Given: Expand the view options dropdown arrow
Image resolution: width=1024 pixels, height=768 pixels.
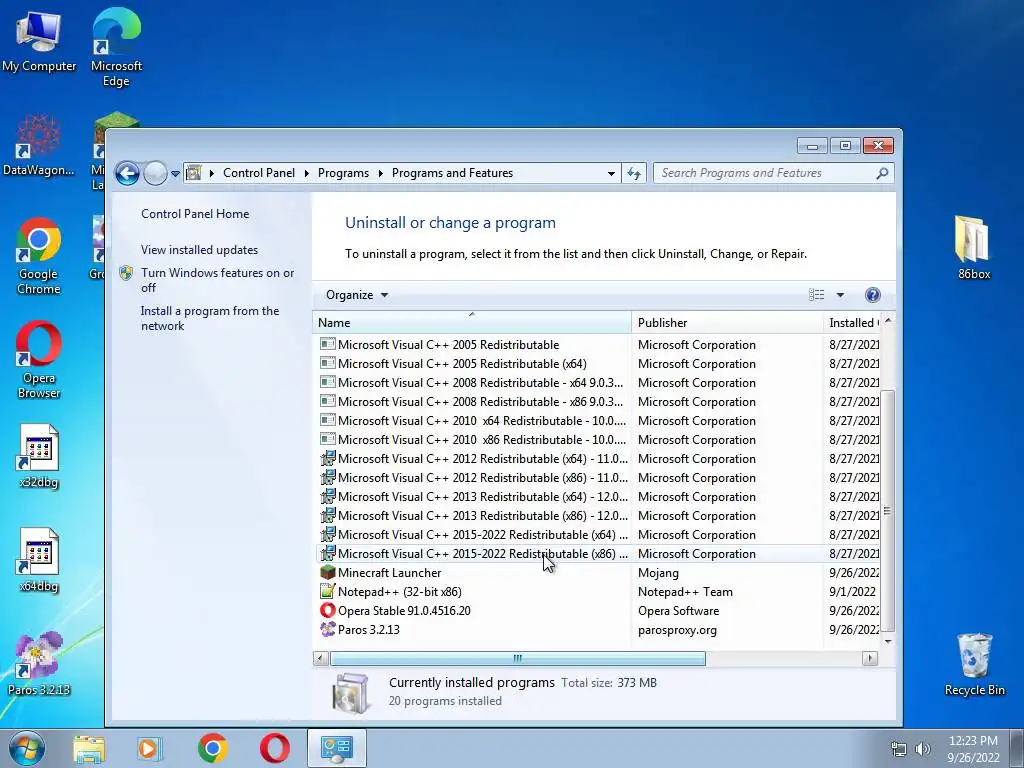Looking at the screenshot, I should tap(840, 295).
